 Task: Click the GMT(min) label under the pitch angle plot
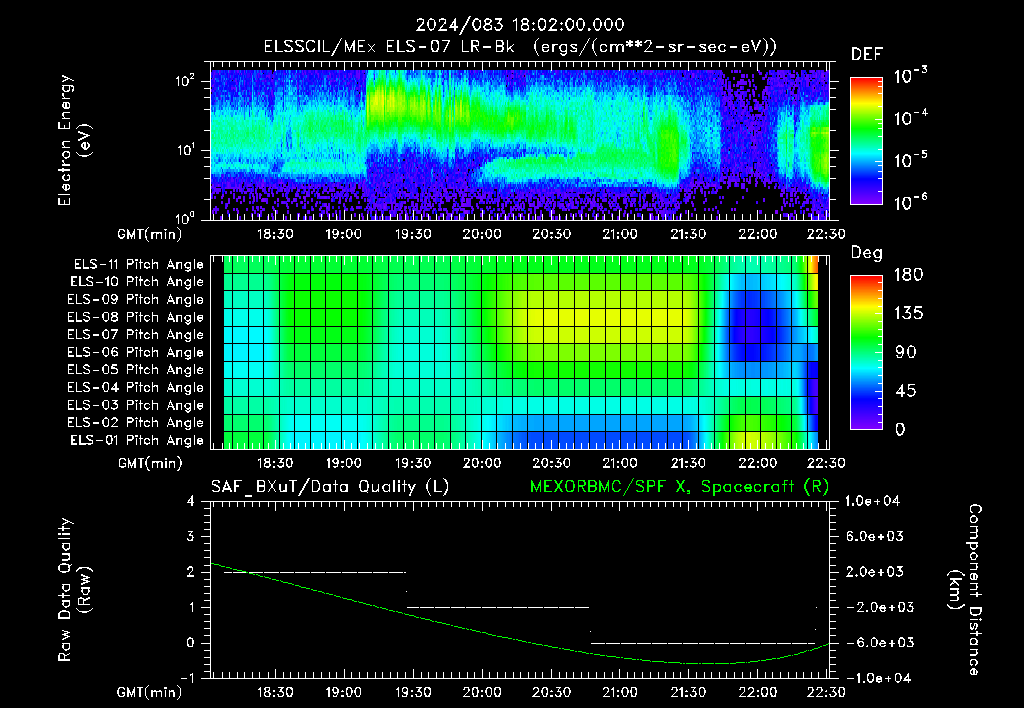coord(150,464)
